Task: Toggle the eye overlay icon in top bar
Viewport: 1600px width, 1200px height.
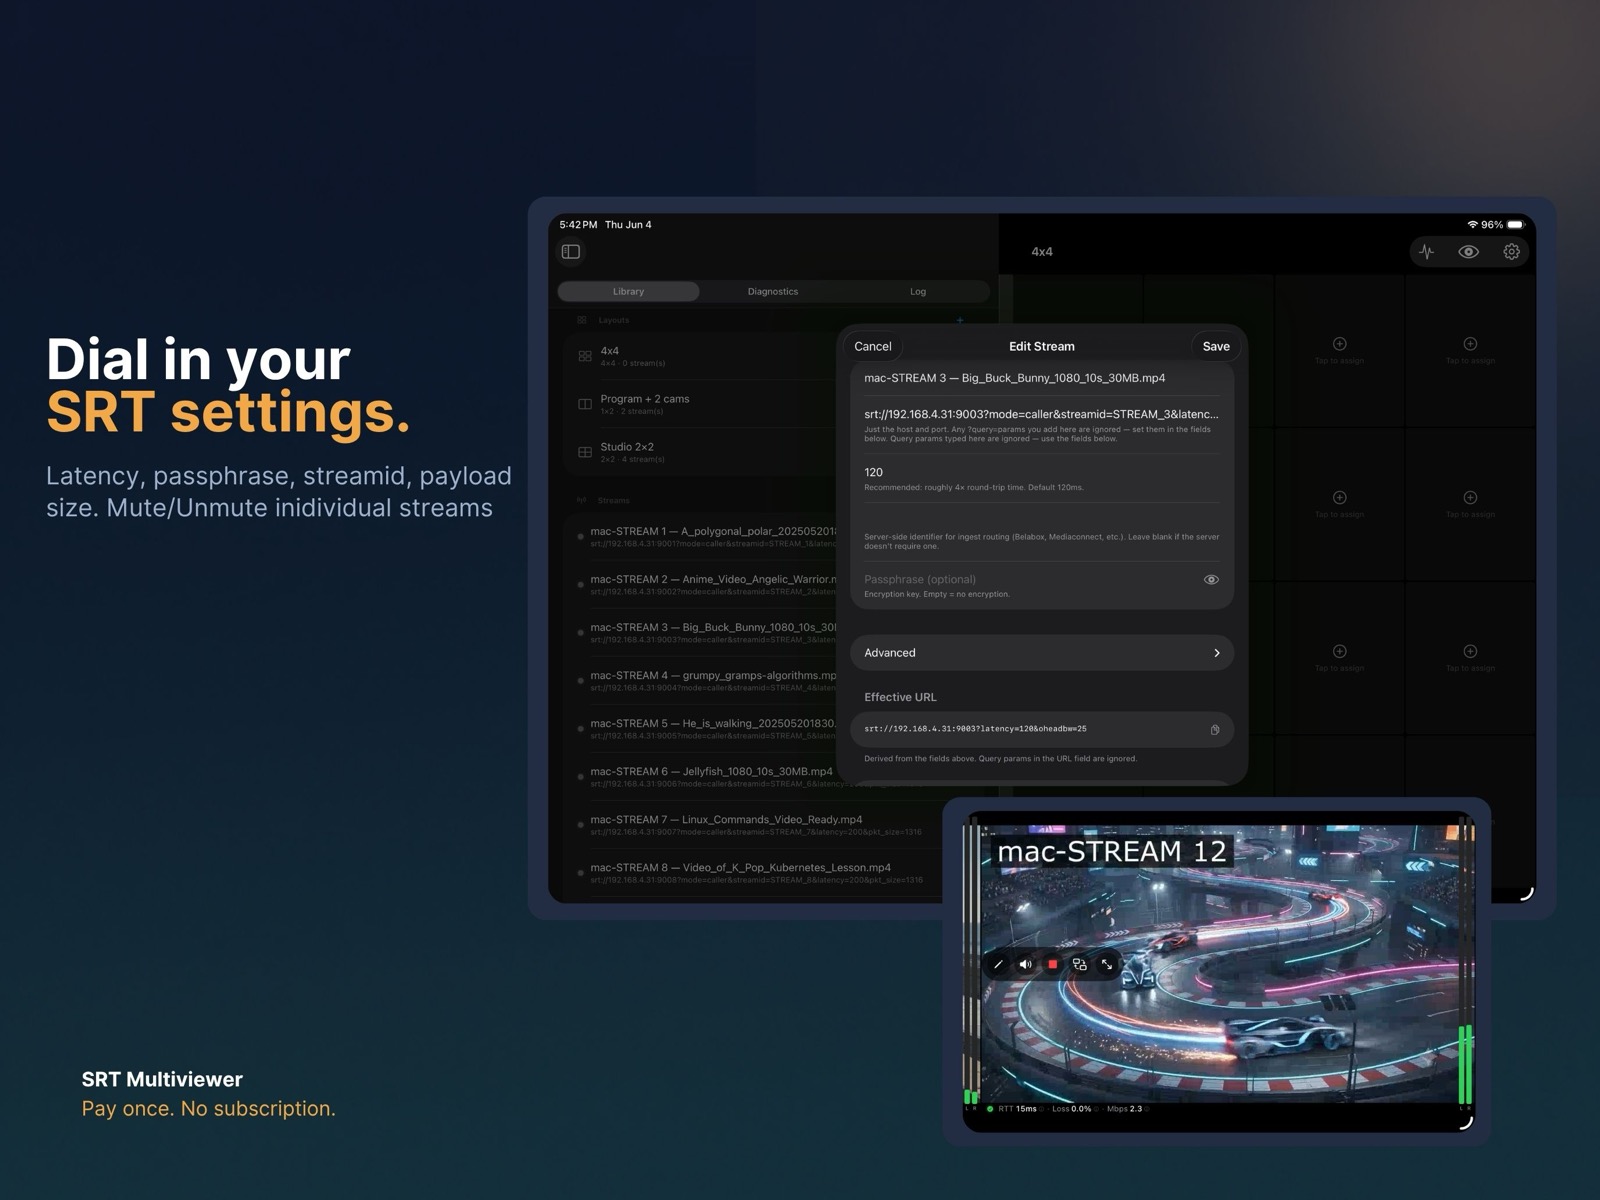Action: [1468, 252]
